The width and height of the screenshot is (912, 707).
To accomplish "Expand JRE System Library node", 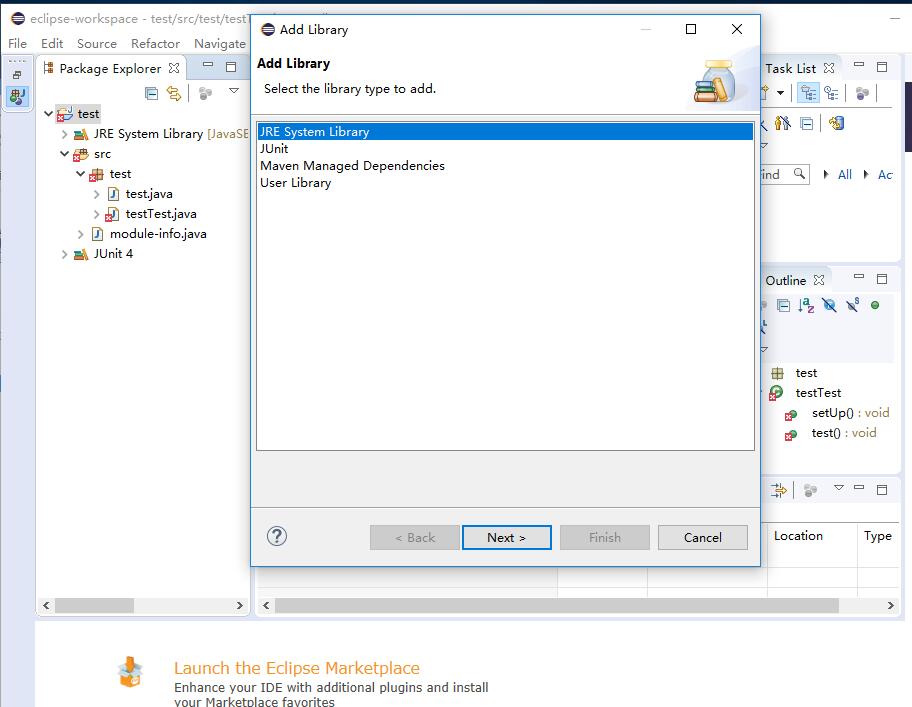I will click(x=65, y=134).
